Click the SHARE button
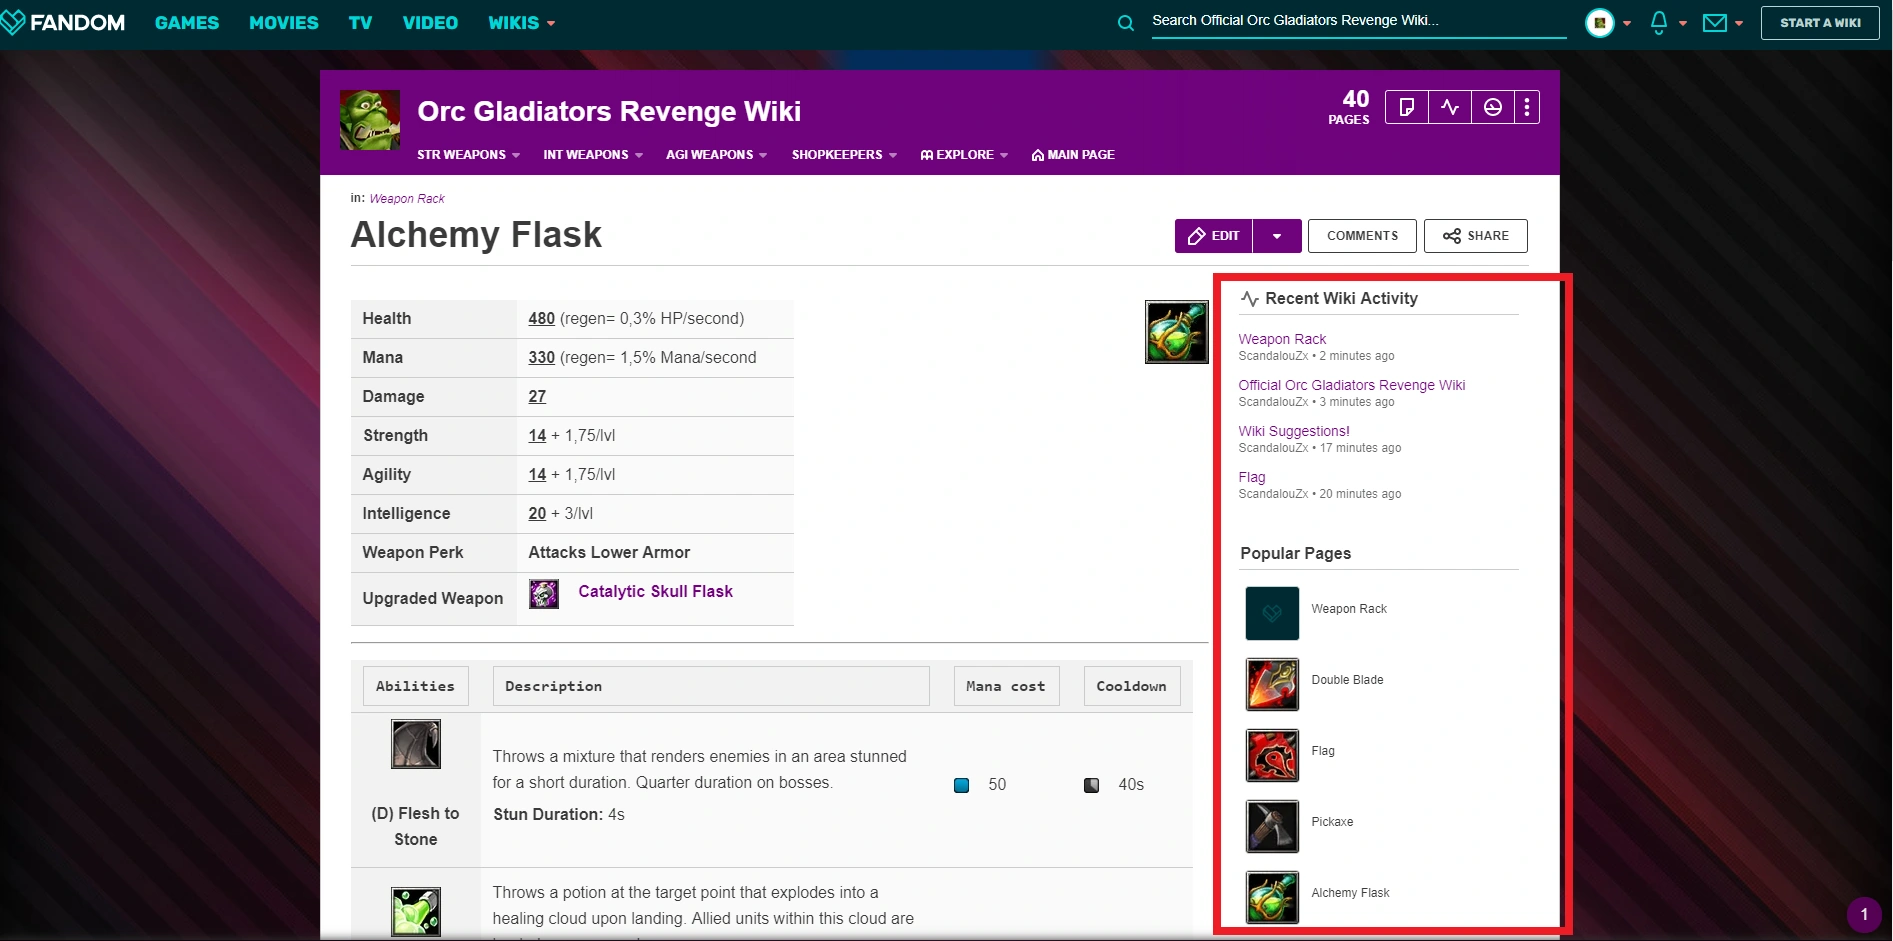The image size is (1893, 941). pos(1476,236)
